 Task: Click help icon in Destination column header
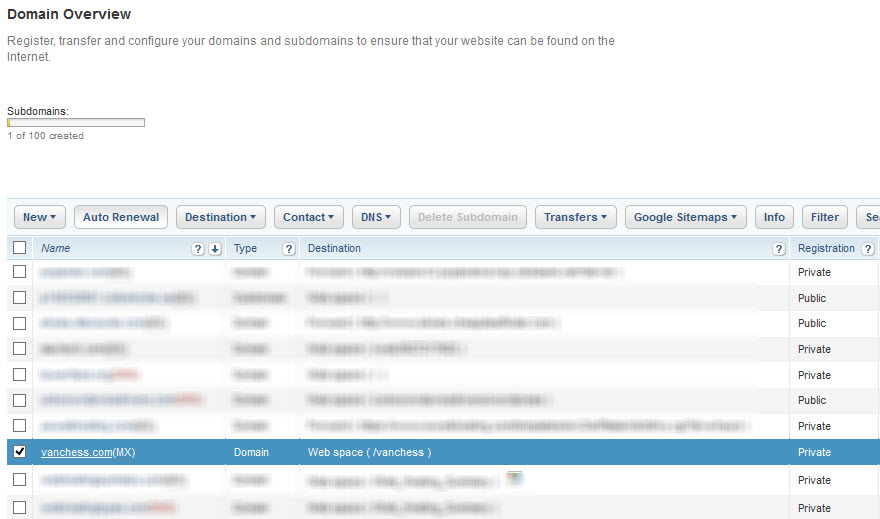779,249
